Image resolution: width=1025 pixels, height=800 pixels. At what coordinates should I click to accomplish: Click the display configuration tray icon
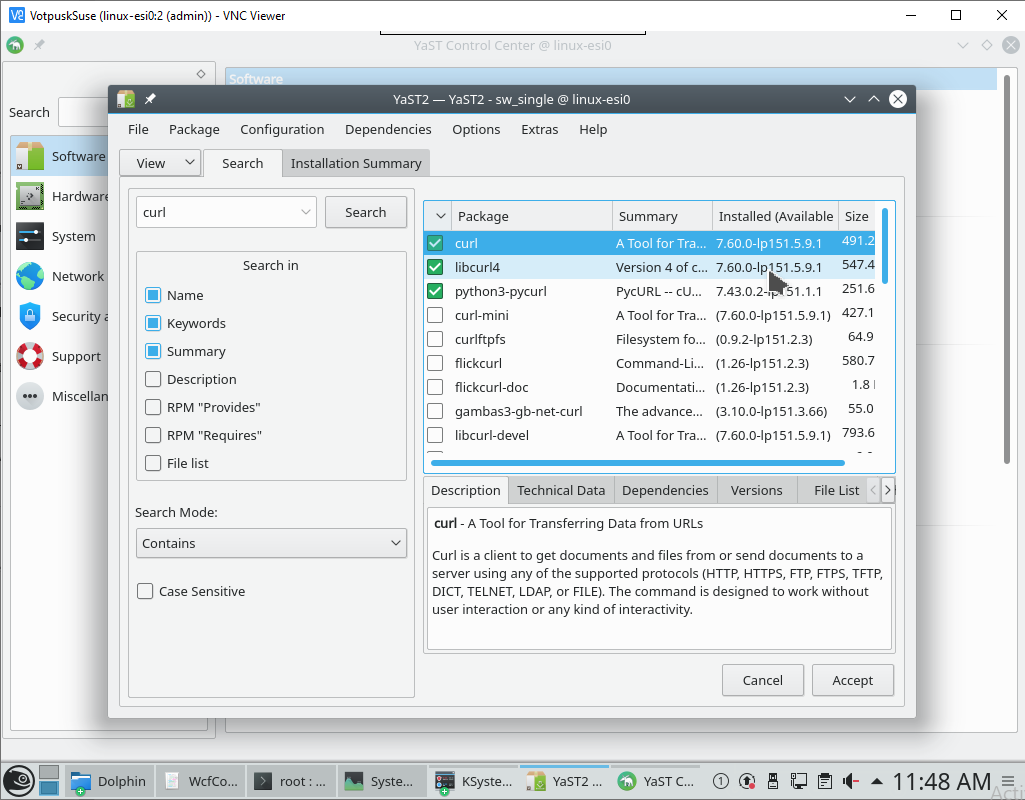coord(799,781)
